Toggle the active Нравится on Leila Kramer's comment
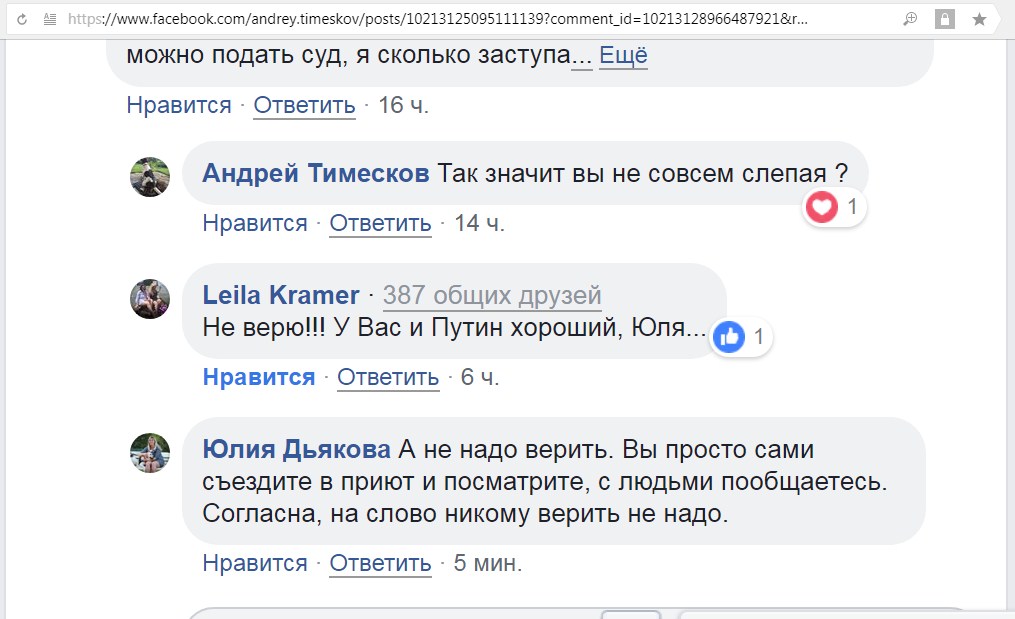Image resolution: width=1015 pixels, height=619 pixels. click(258, 377)
